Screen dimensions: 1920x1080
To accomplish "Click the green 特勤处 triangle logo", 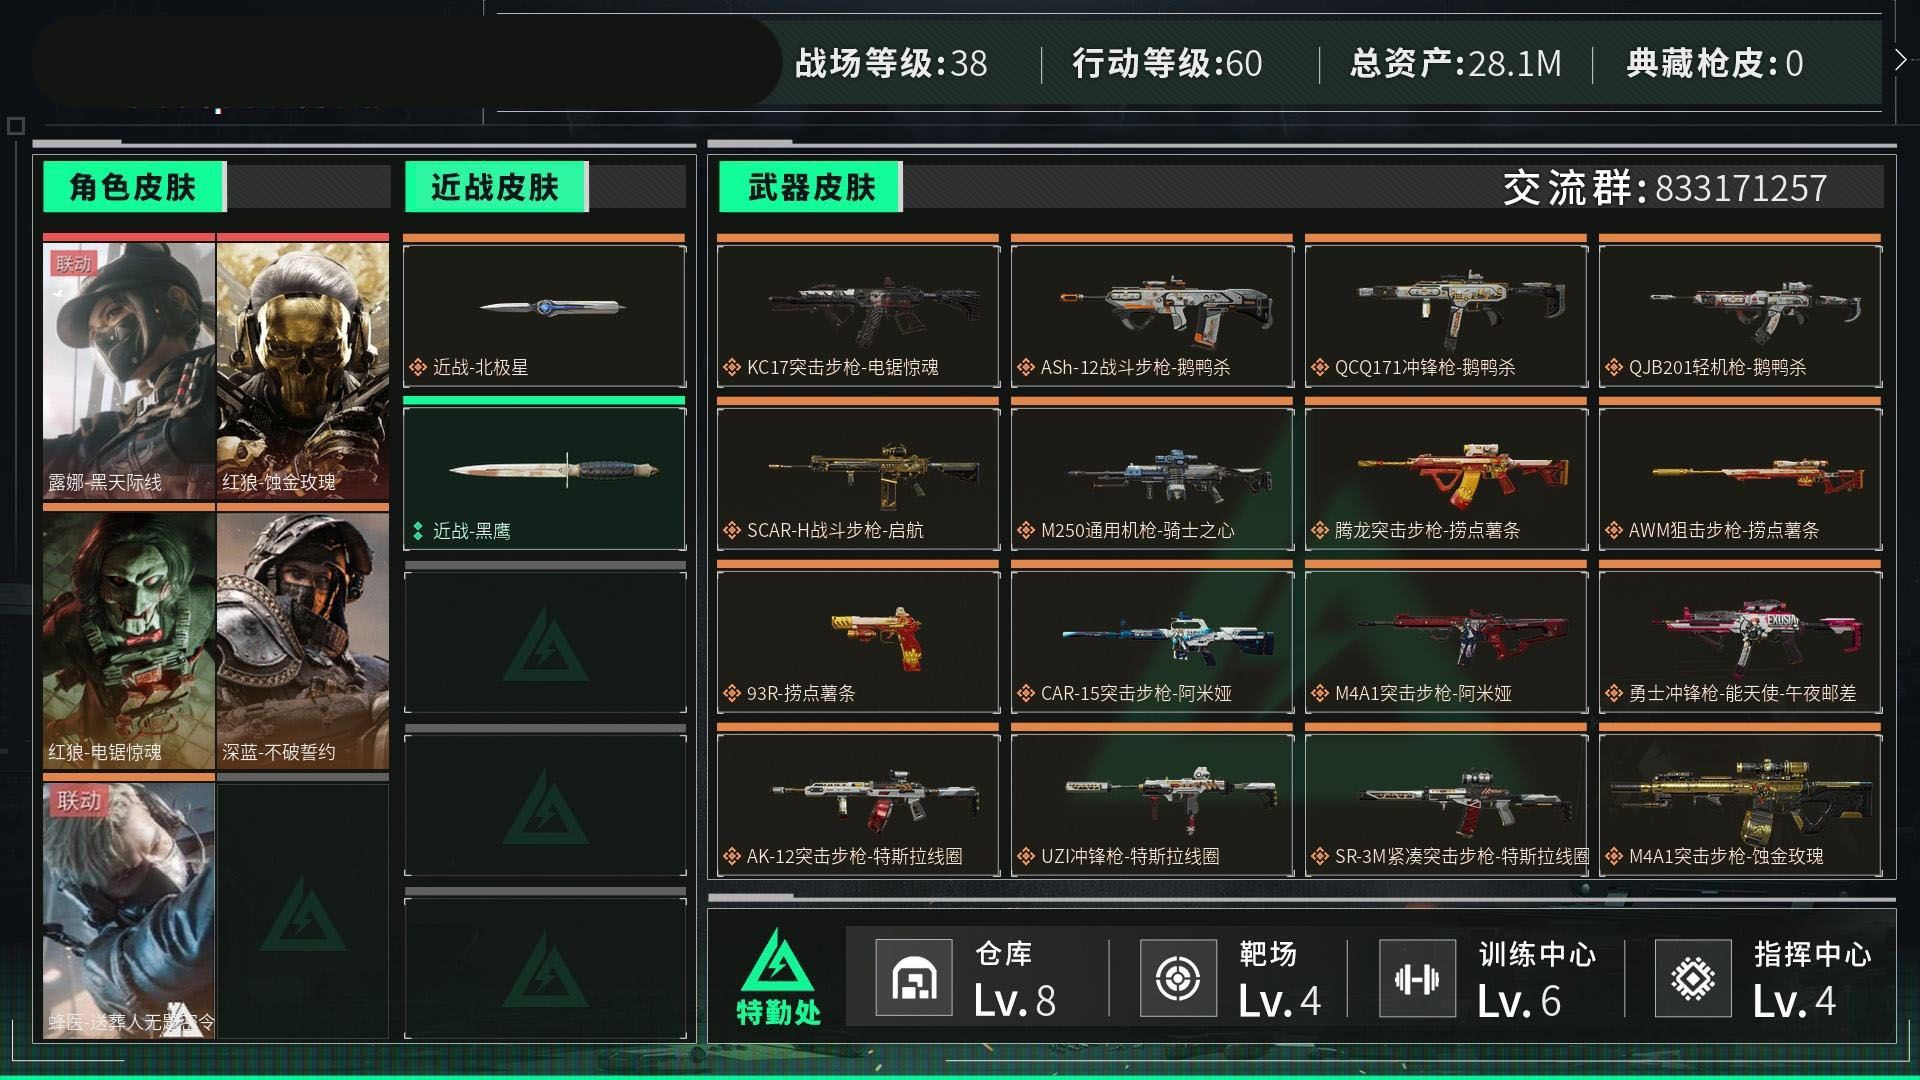I will [x=777, y=962].
